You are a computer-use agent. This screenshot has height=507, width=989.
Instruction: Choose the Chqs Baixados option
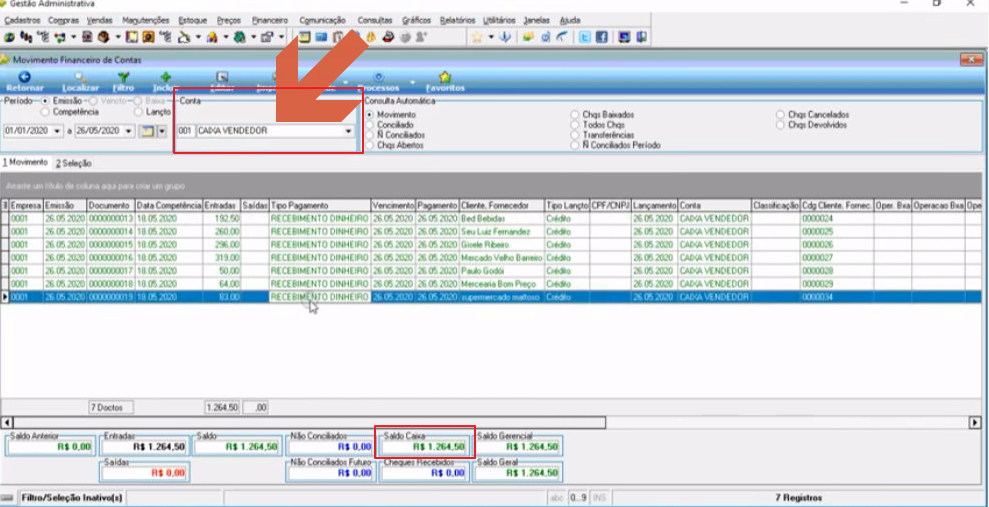coord(575,115)
